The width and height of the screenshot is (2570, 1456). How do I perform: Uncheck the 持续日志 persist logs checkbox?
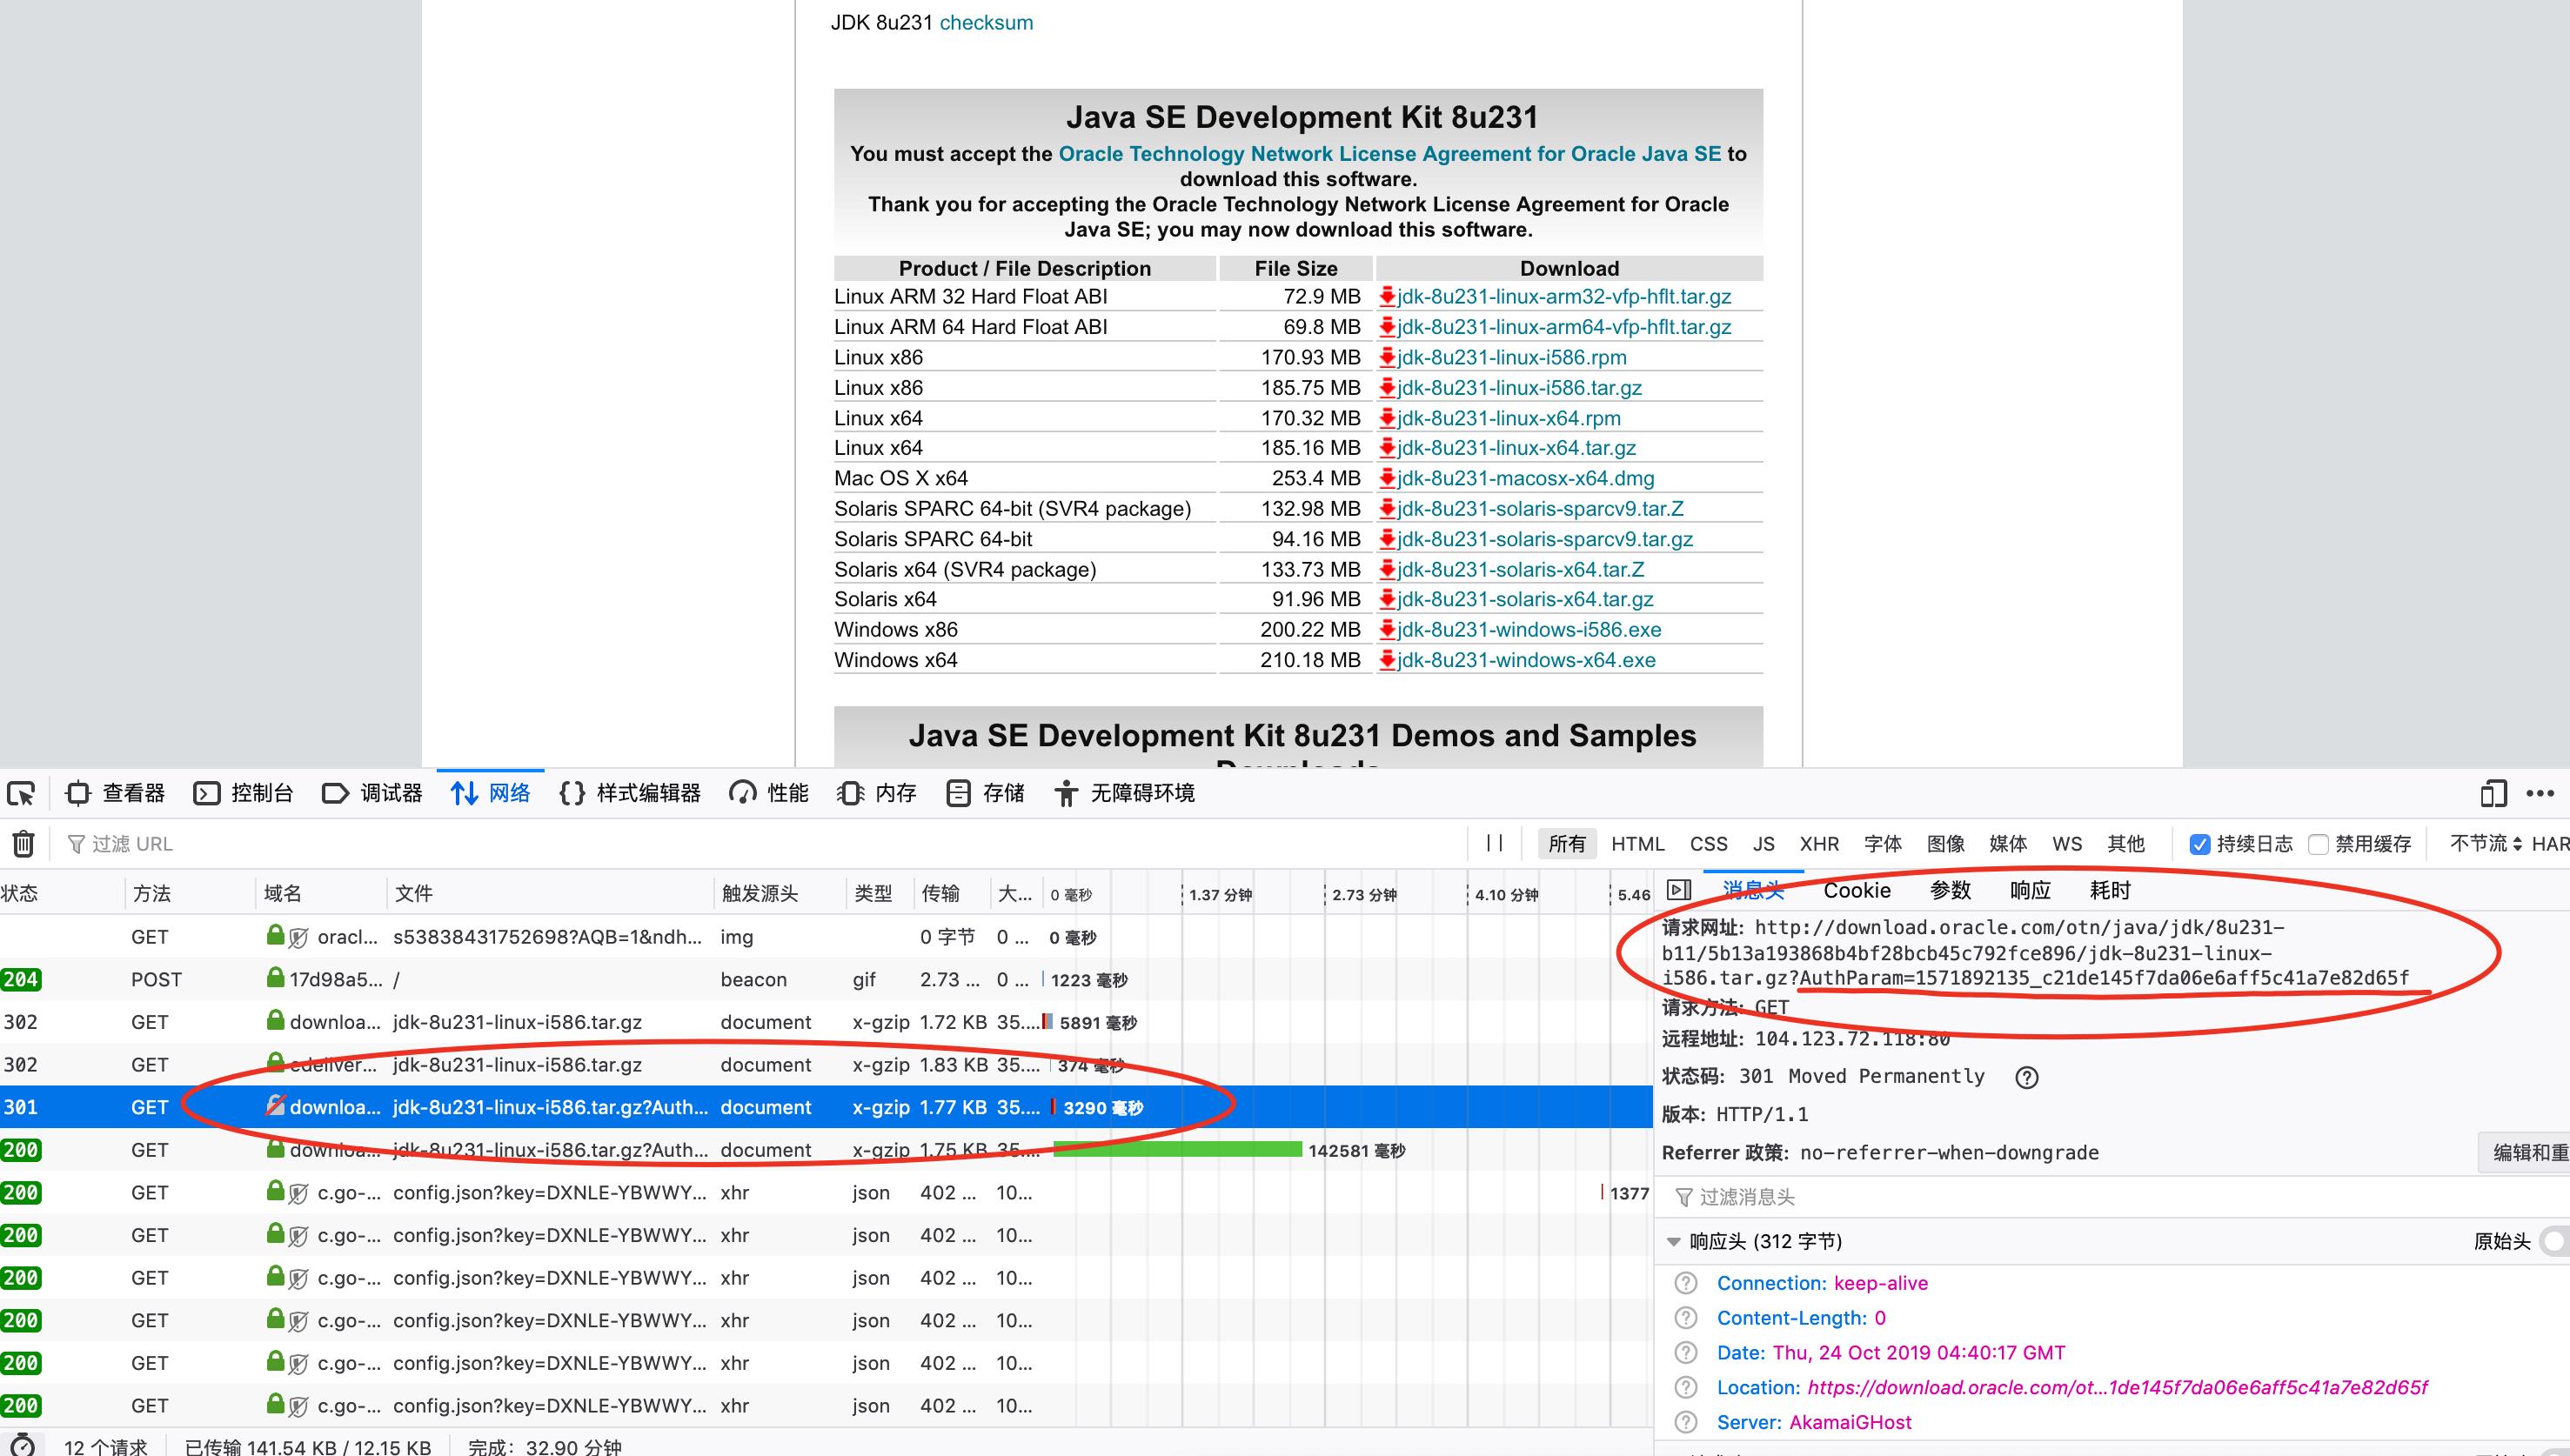point(2199,844)
